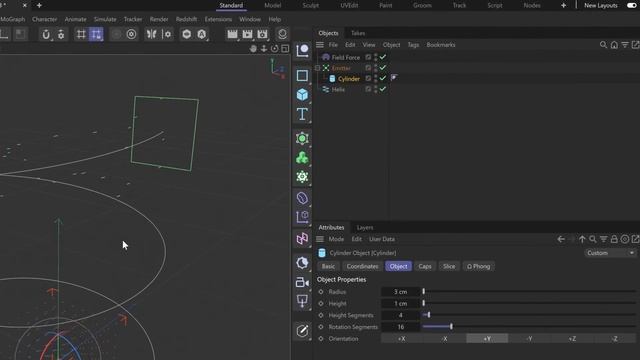The image size is (640, 360).
Task: Disable Field Force green checkmark
Action: pyautogui.click(x=383, y=57)
